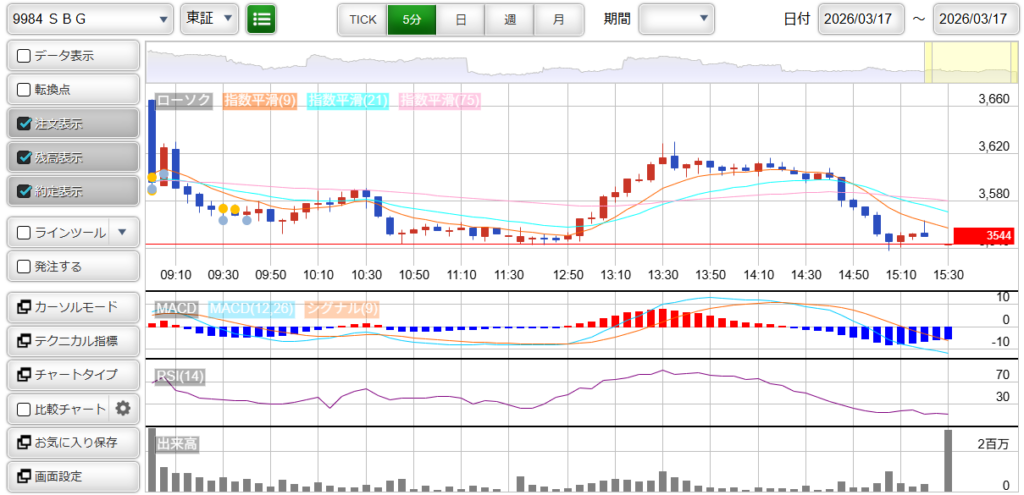Click the red 3544 current price marker
The width and height of the screenshot is (1024, 495).
984,236
